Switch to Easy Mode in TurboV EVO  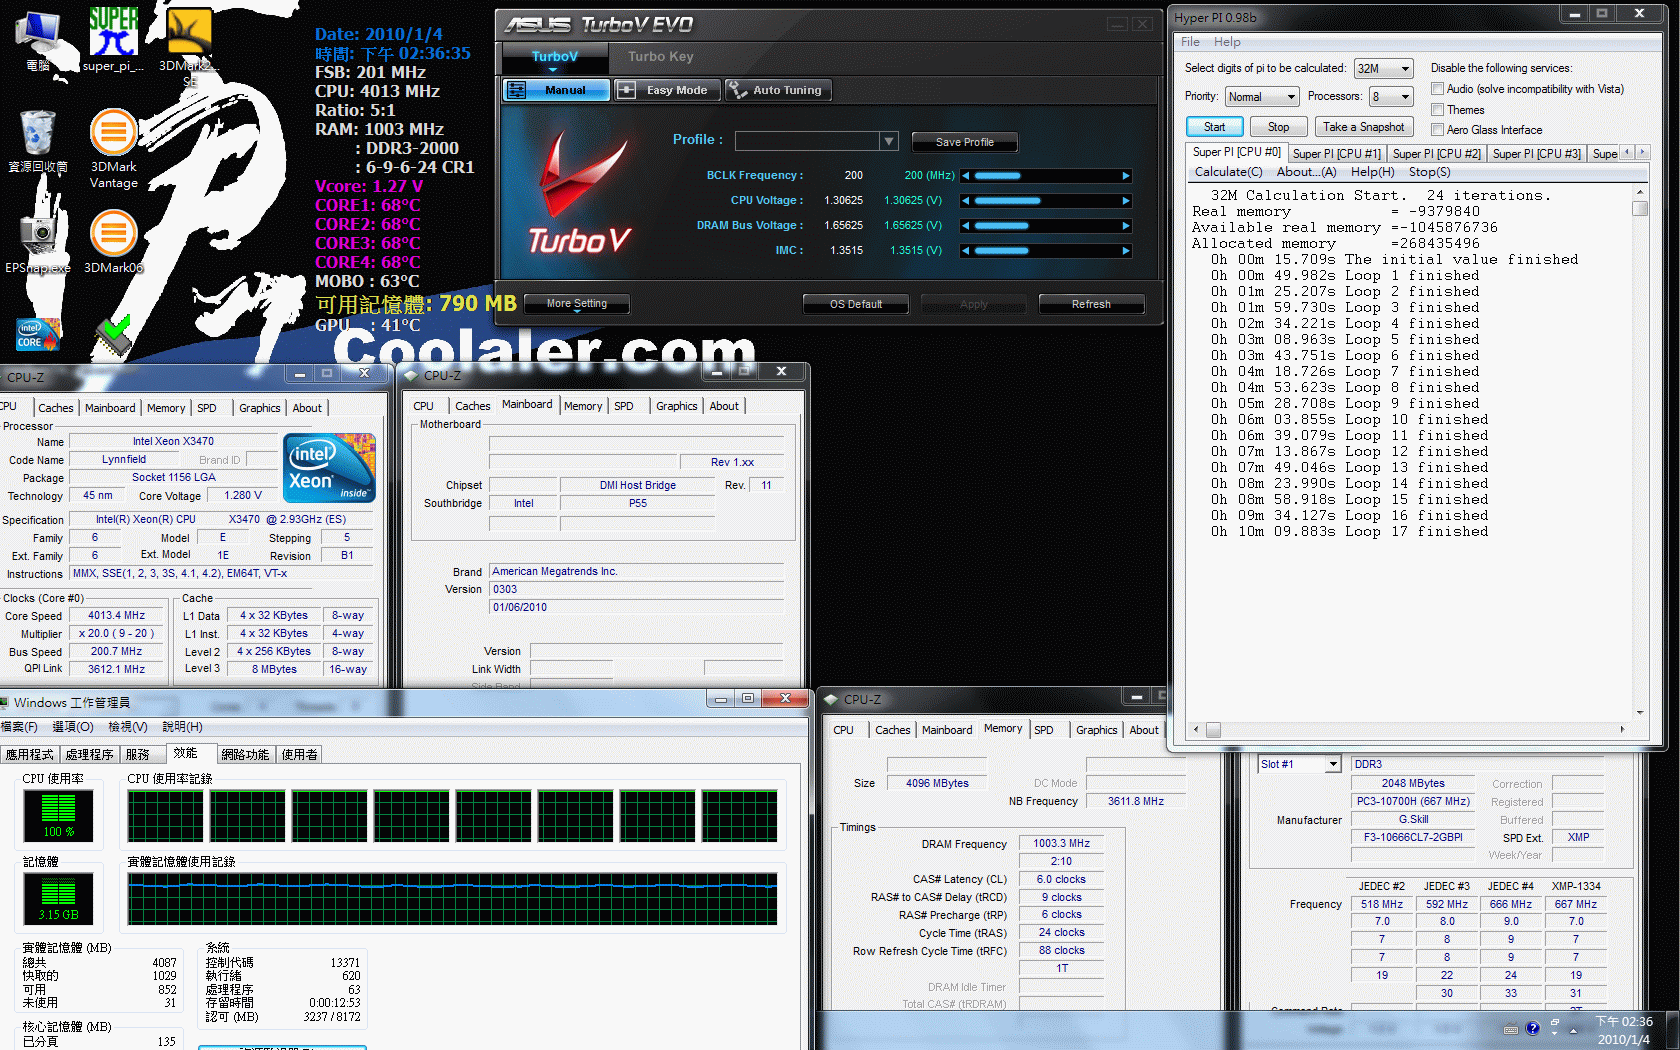[x=665, y=90]
